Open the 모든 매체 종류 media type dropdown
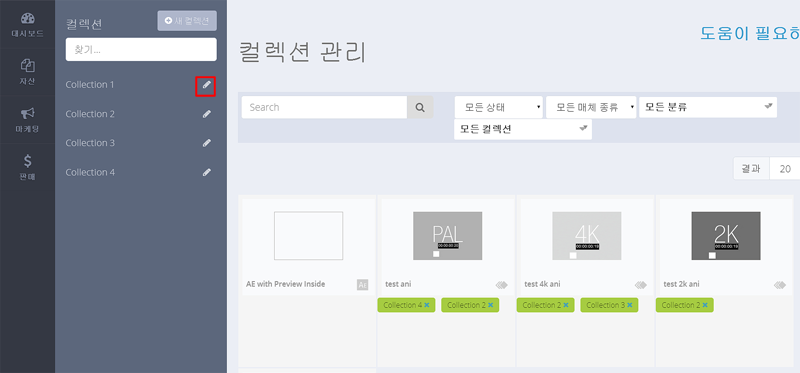800x373 pixels. [591, 107]
